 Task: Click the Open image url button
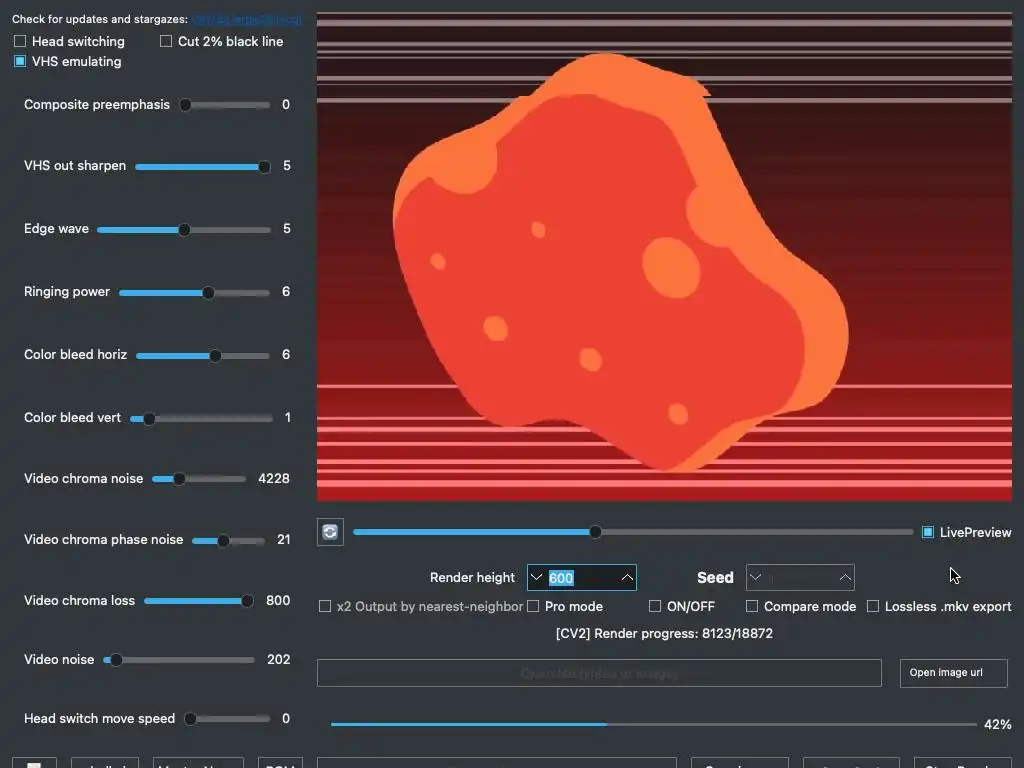953,673
